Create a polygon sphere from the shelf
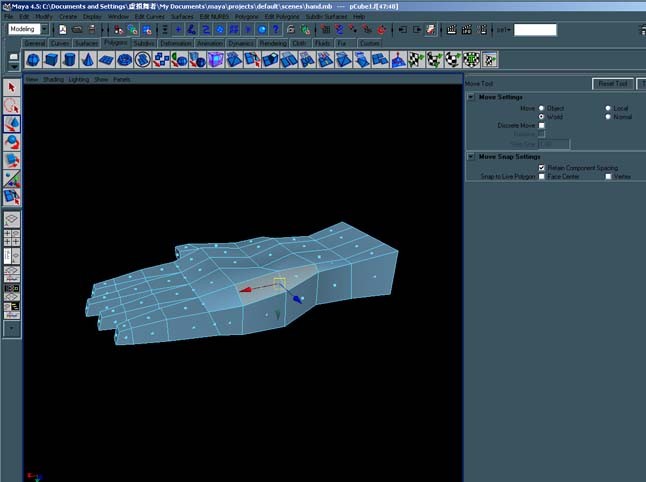Image resolution: width=646 pixels, height=482 pixels. [33, 60]
